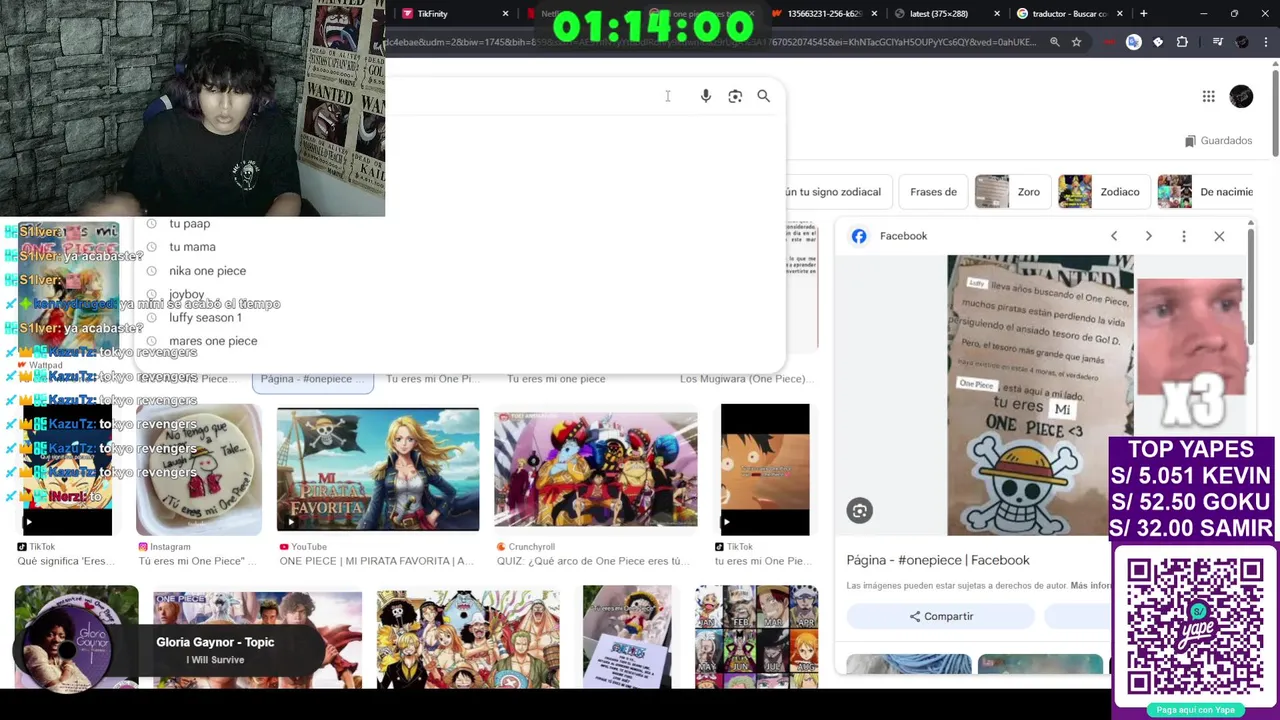Click the Gloria Gaynor - Topic overlay
1280x720 pixels.
tap(170, 650)
